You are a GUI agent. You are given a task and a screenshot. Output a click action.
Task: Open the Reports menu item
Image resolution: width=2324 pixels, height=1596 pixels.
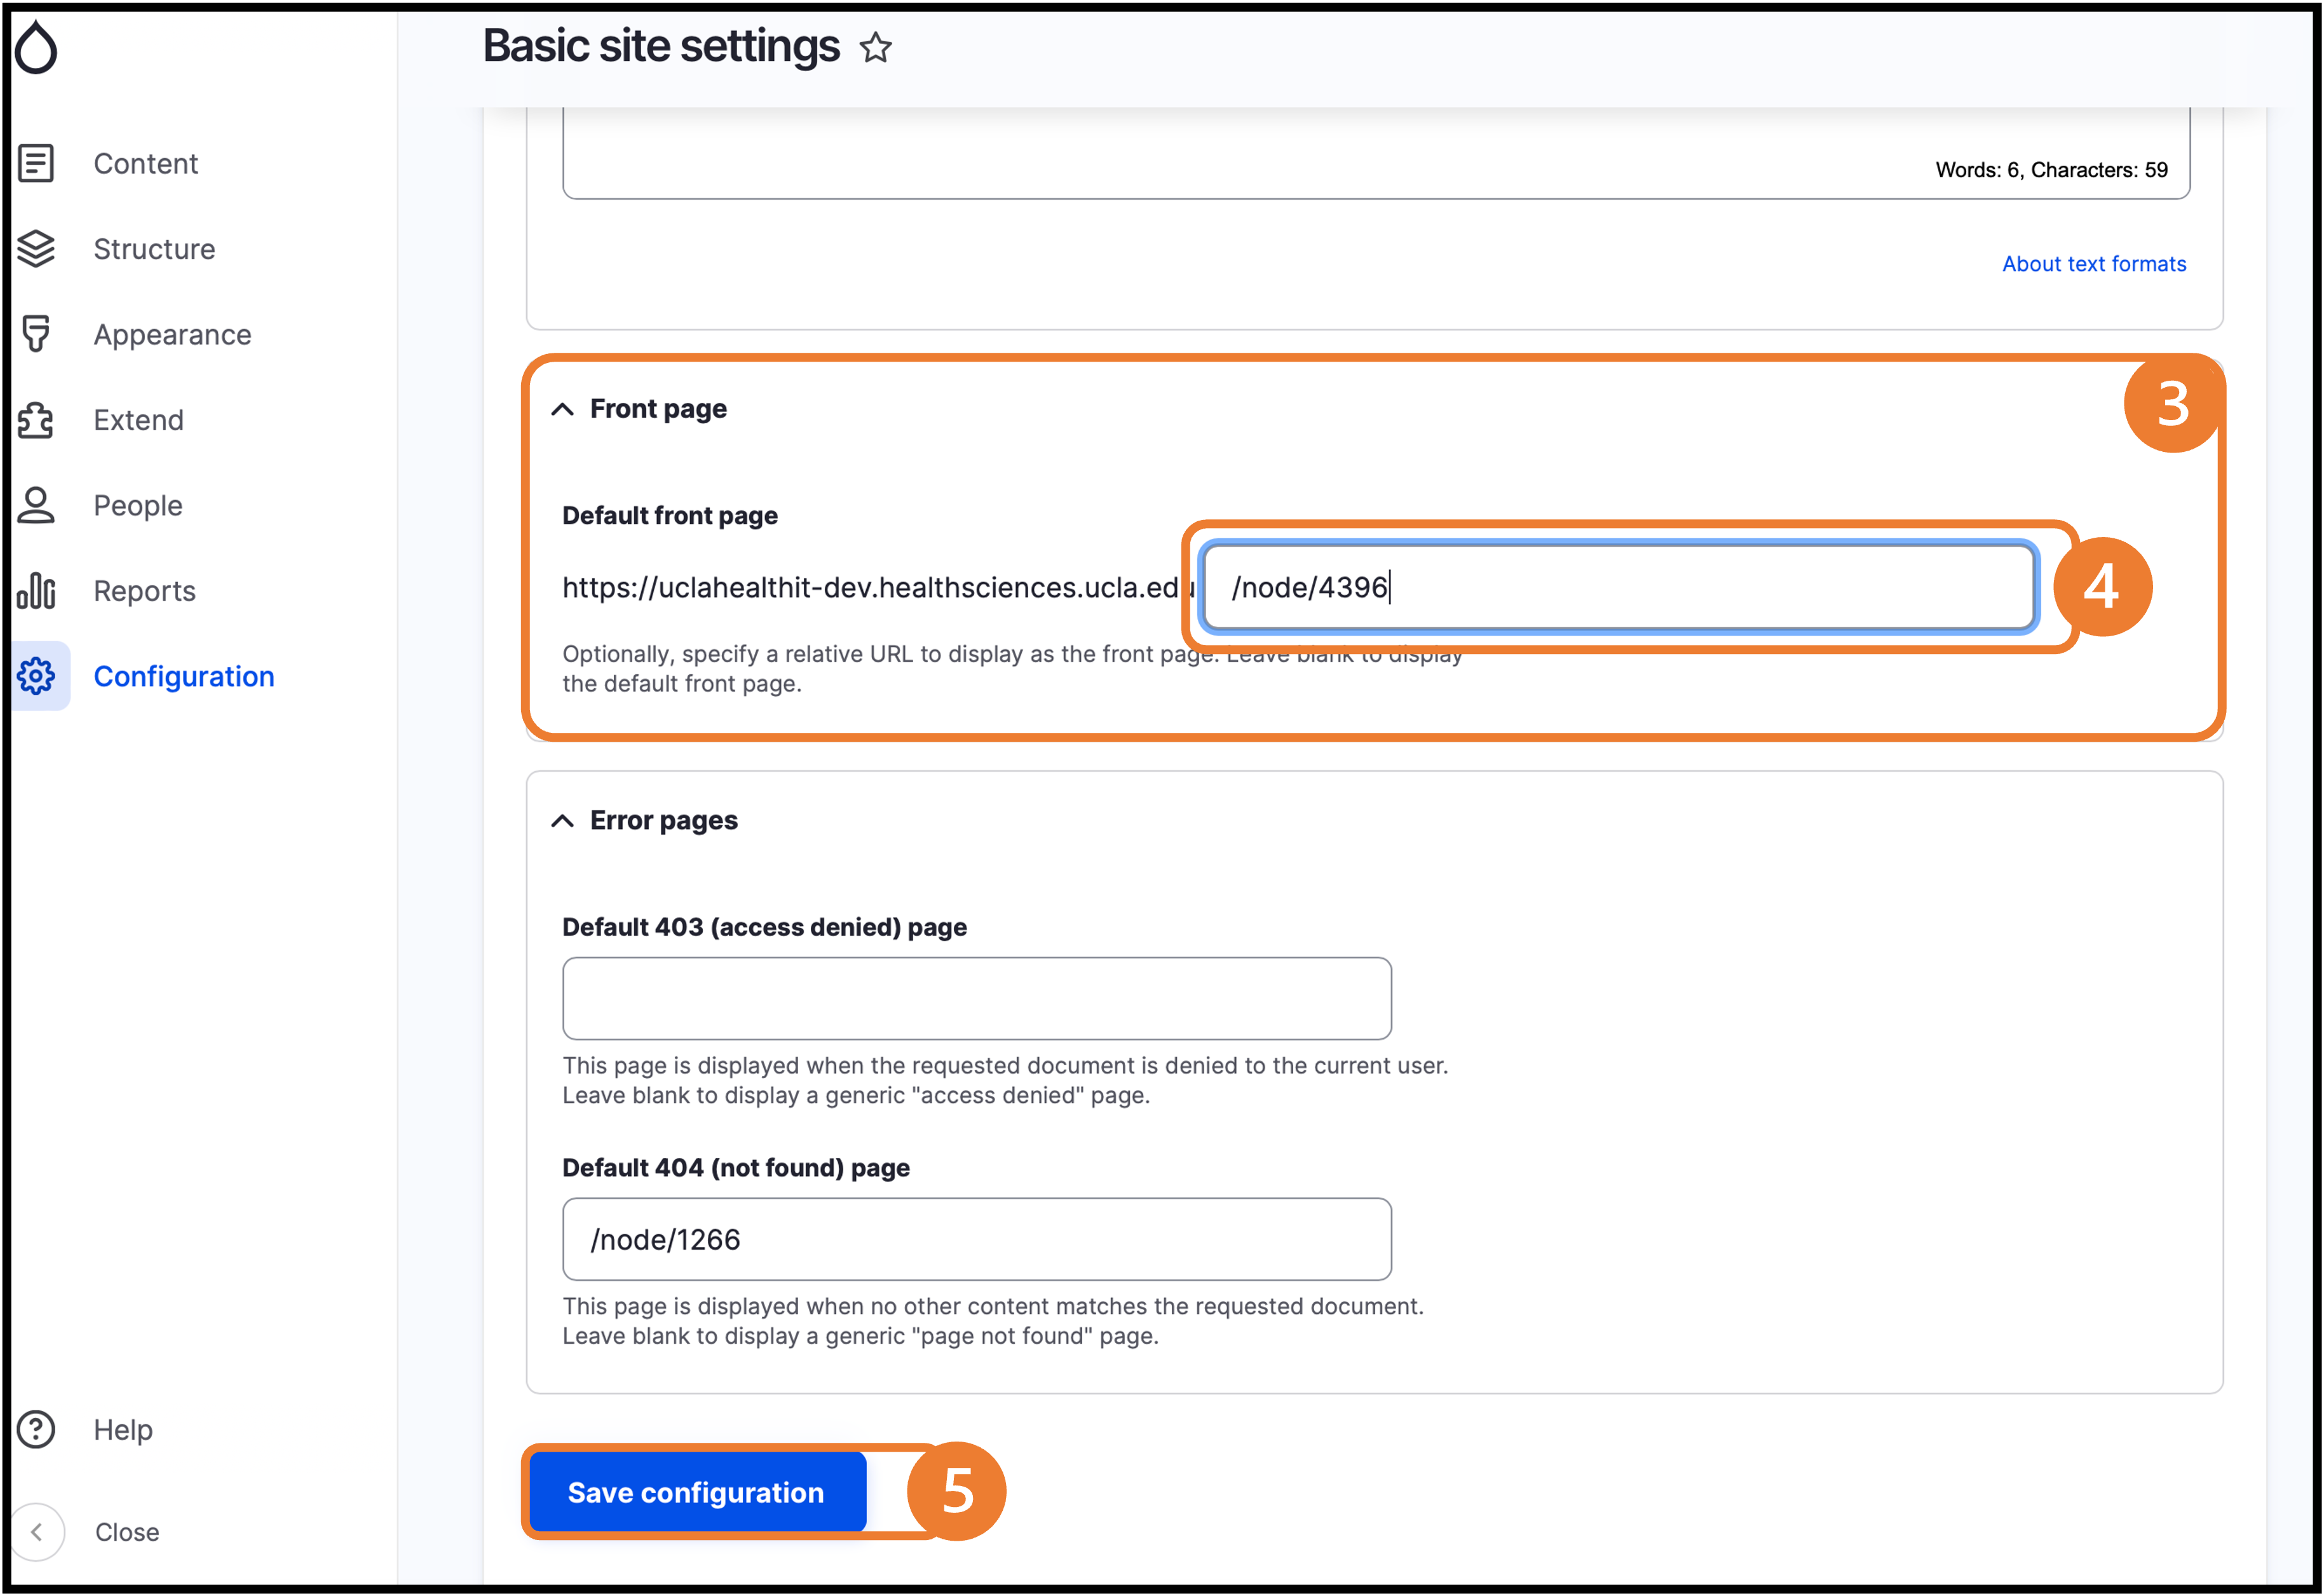(145, 591)
